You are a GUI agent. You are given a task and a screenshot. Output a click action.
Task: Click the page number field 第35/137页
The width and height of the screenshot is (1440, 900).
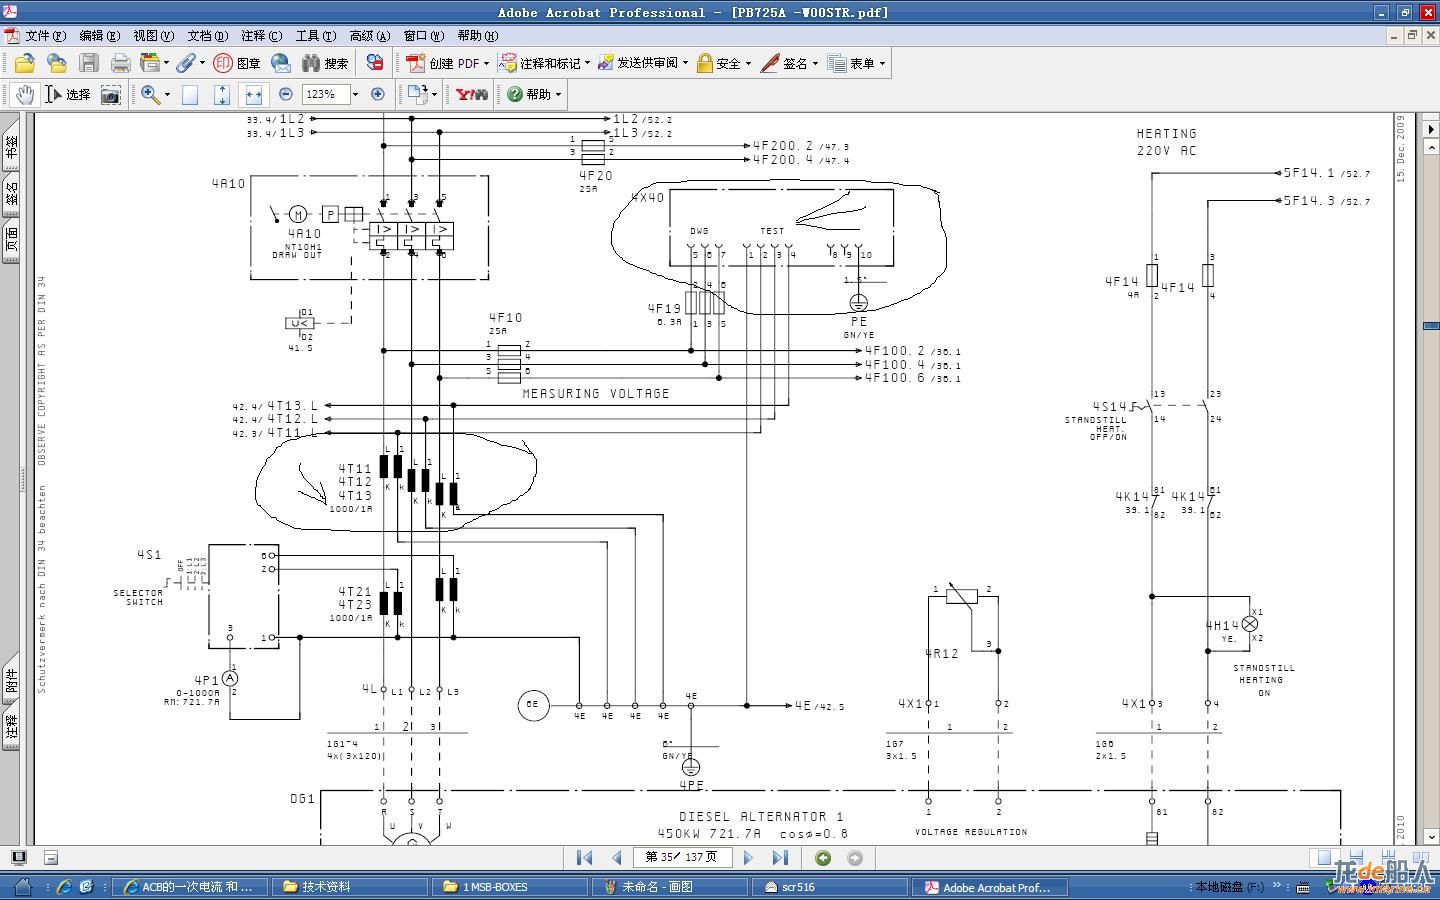tap(682, 858)
